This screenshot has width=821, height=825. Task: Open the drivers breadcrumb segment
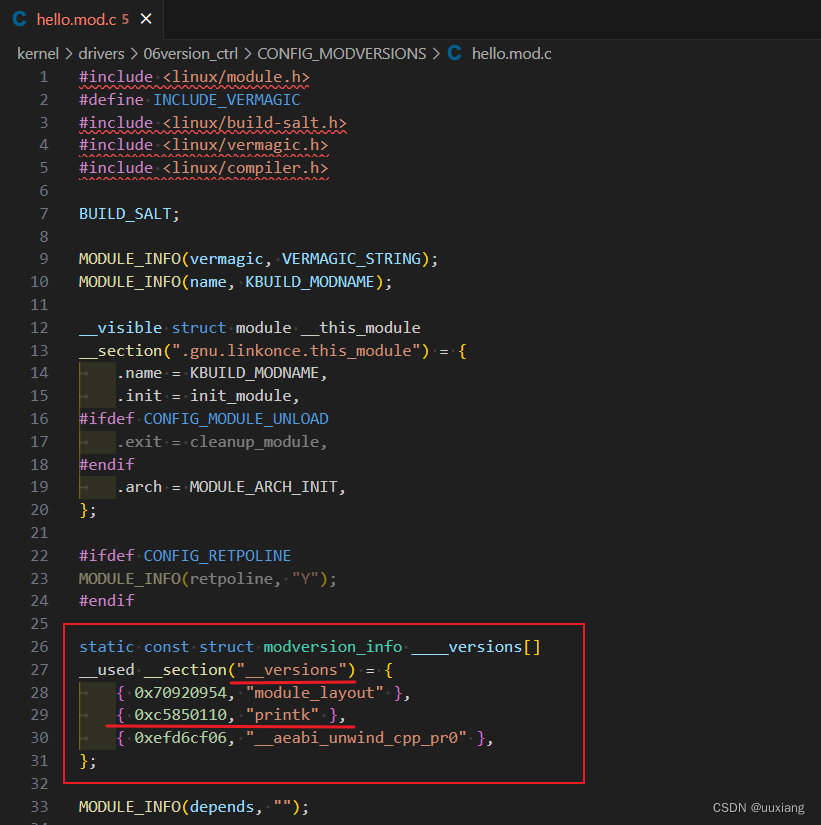(102, 54)
